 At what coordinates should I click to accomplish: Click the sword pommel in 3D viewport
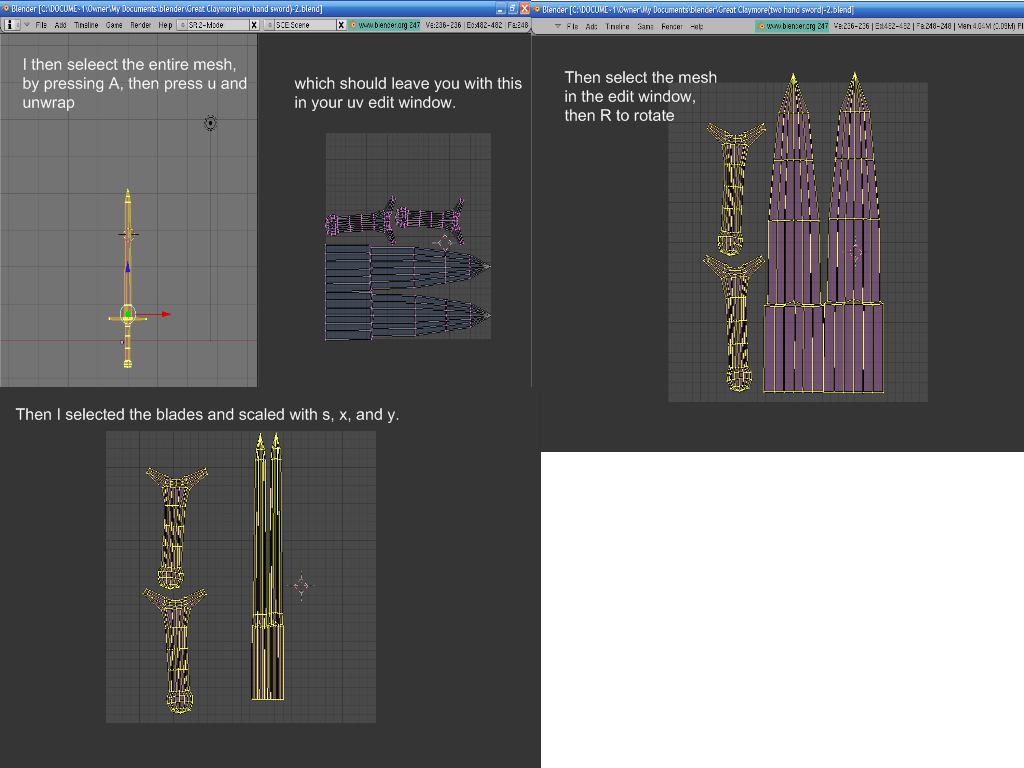(128, 363)
